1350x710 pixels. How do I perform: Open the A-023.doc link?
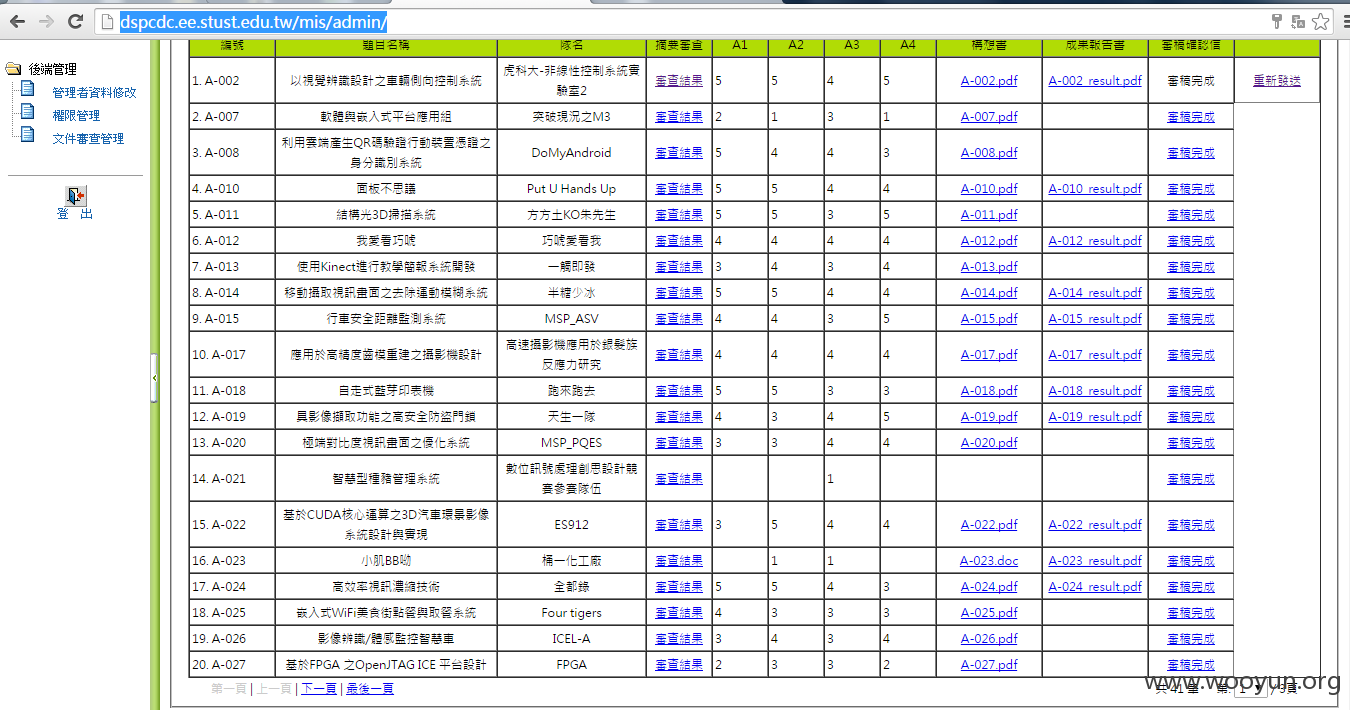989,561
